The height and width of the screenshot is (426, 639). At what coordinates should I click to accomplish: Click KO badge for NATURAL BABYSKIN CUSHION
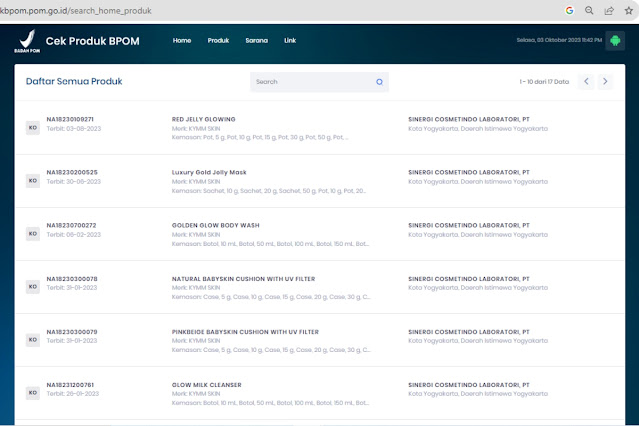(33, 287)
